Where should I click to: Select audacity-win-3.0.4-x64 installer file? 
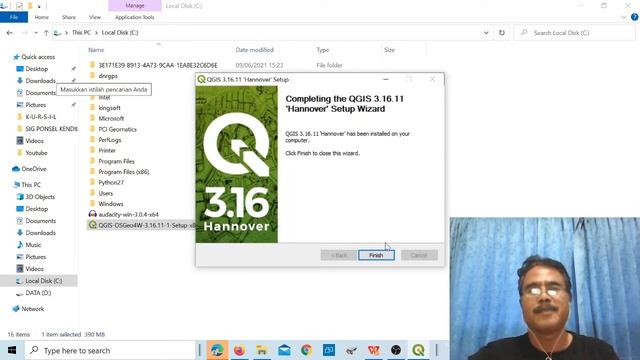pos(128,214)
